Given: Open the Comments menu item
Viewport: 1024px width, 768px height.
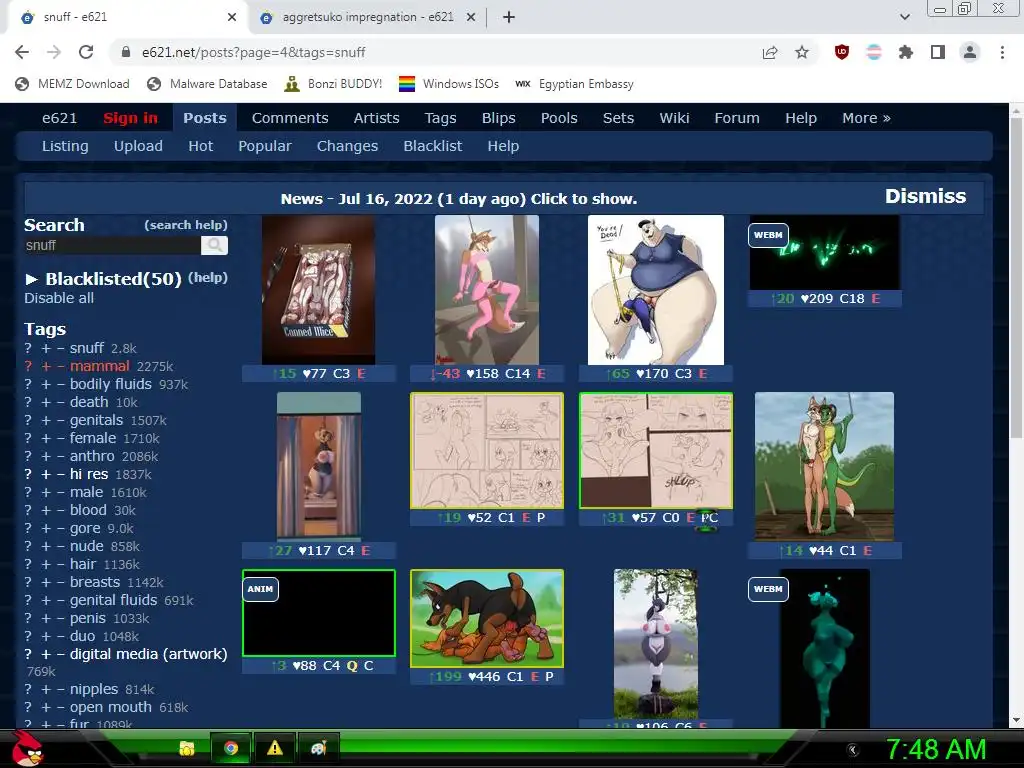Looking at the screenshot, I should click(290, 118).
